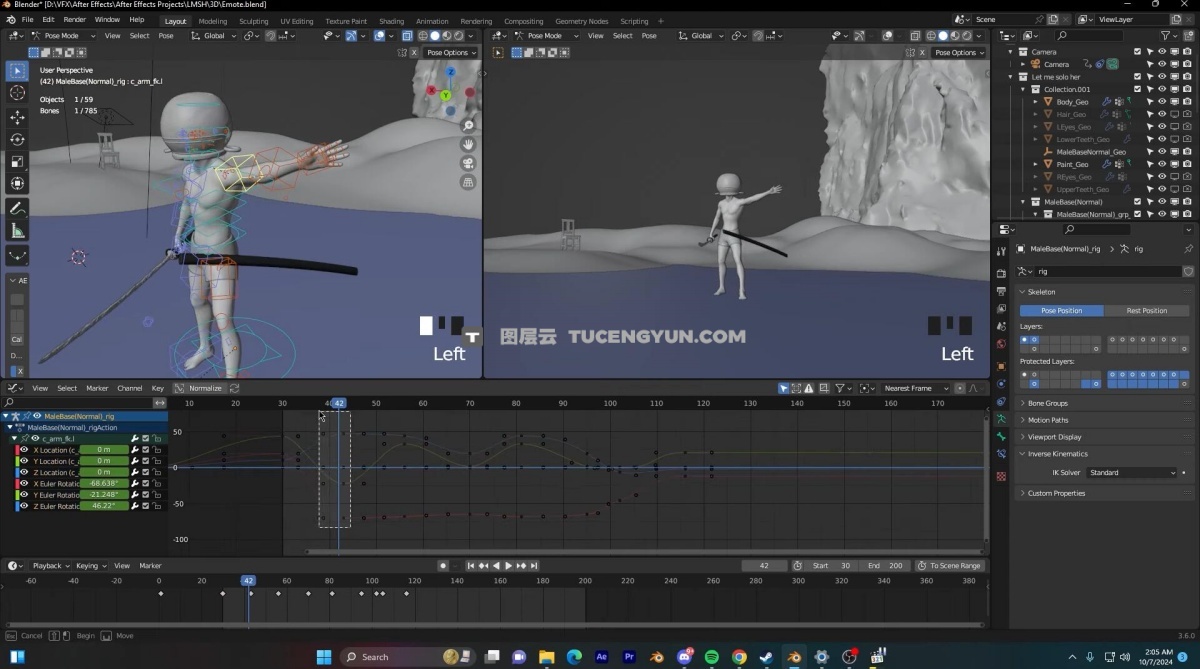The image size is (1200, 669).
Task: Select the Breakdowner pose tool
Action: 17,256
